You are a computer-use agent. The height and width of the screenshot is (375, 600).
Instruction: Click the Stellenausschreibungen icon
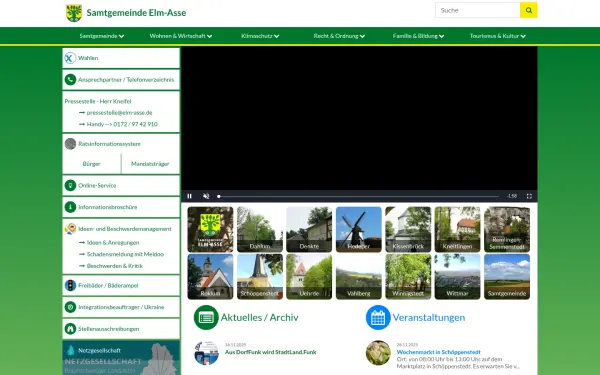(70, 329)
